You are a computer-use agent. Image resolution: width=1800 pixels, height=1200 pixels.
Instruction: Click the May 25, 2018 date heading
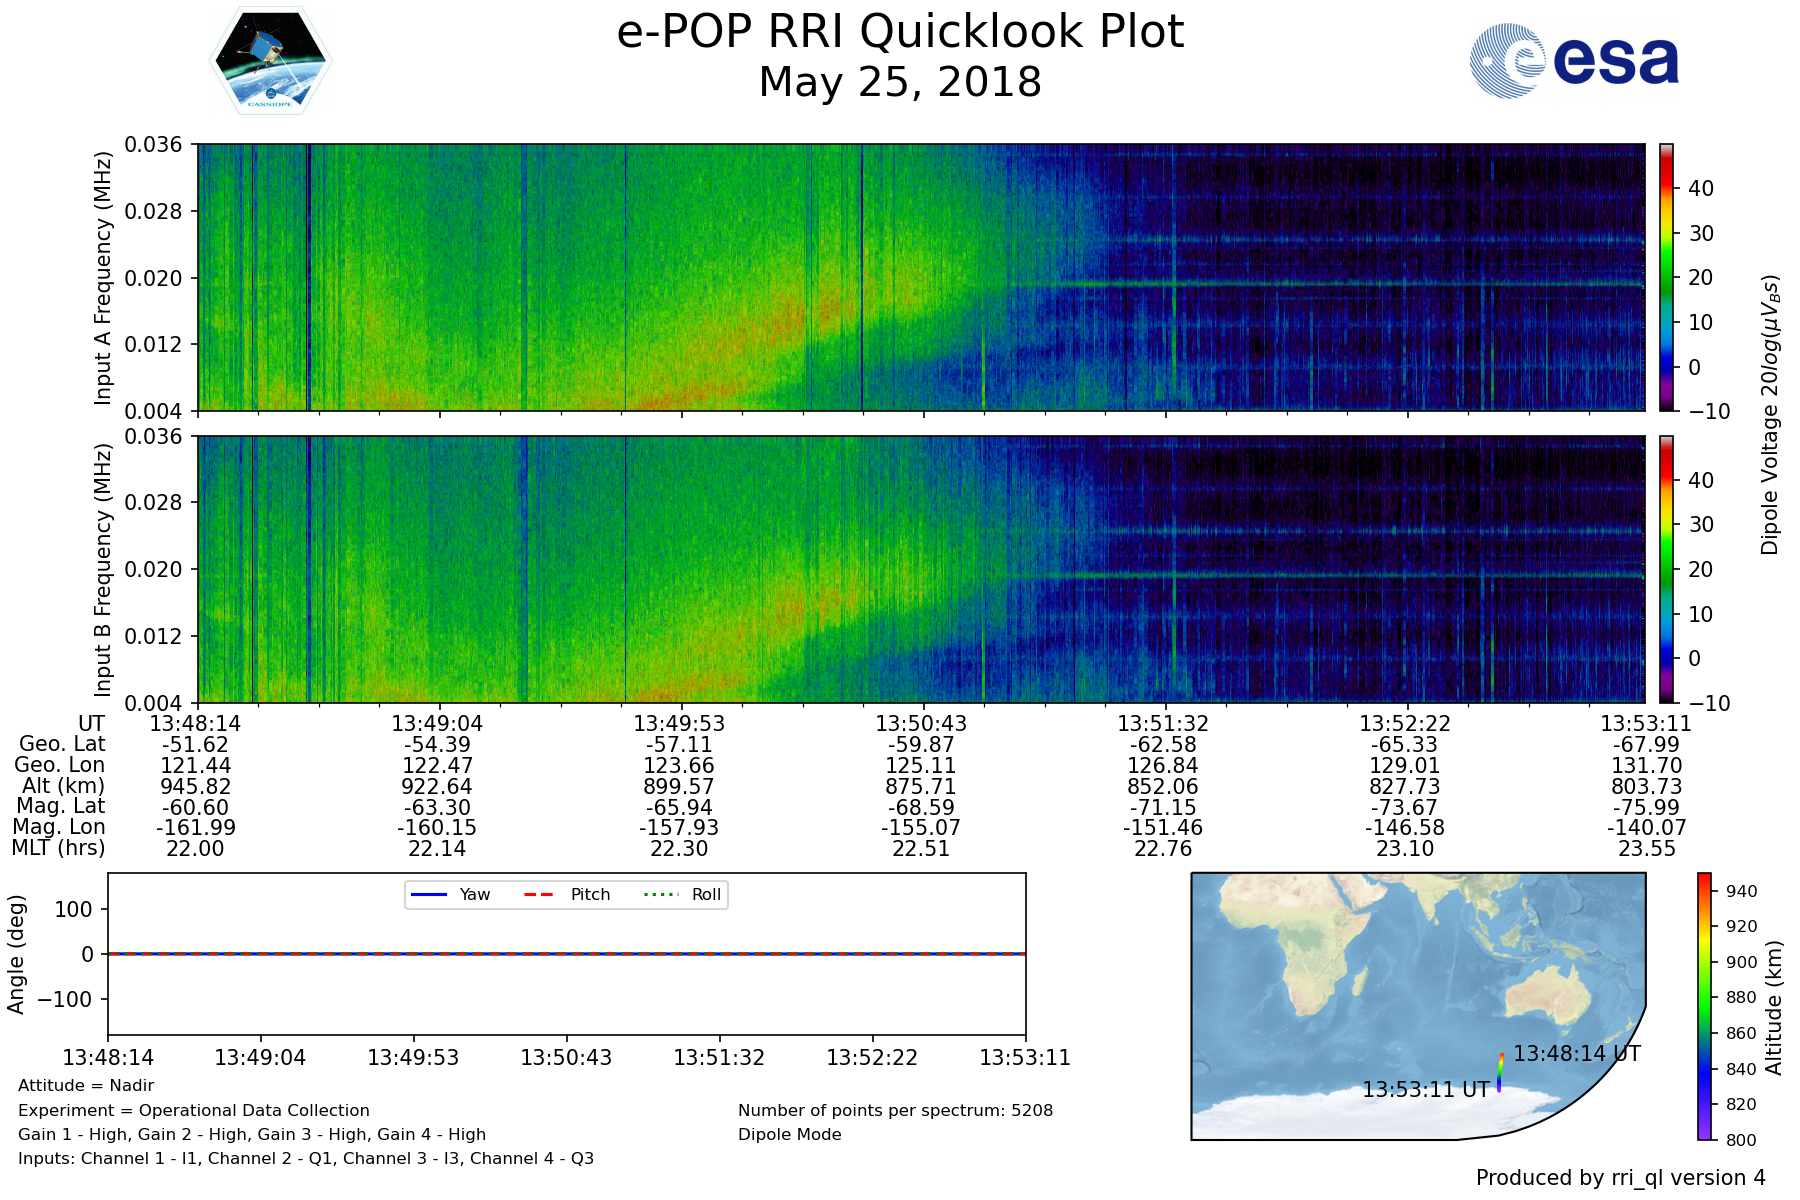pos(900,82)
